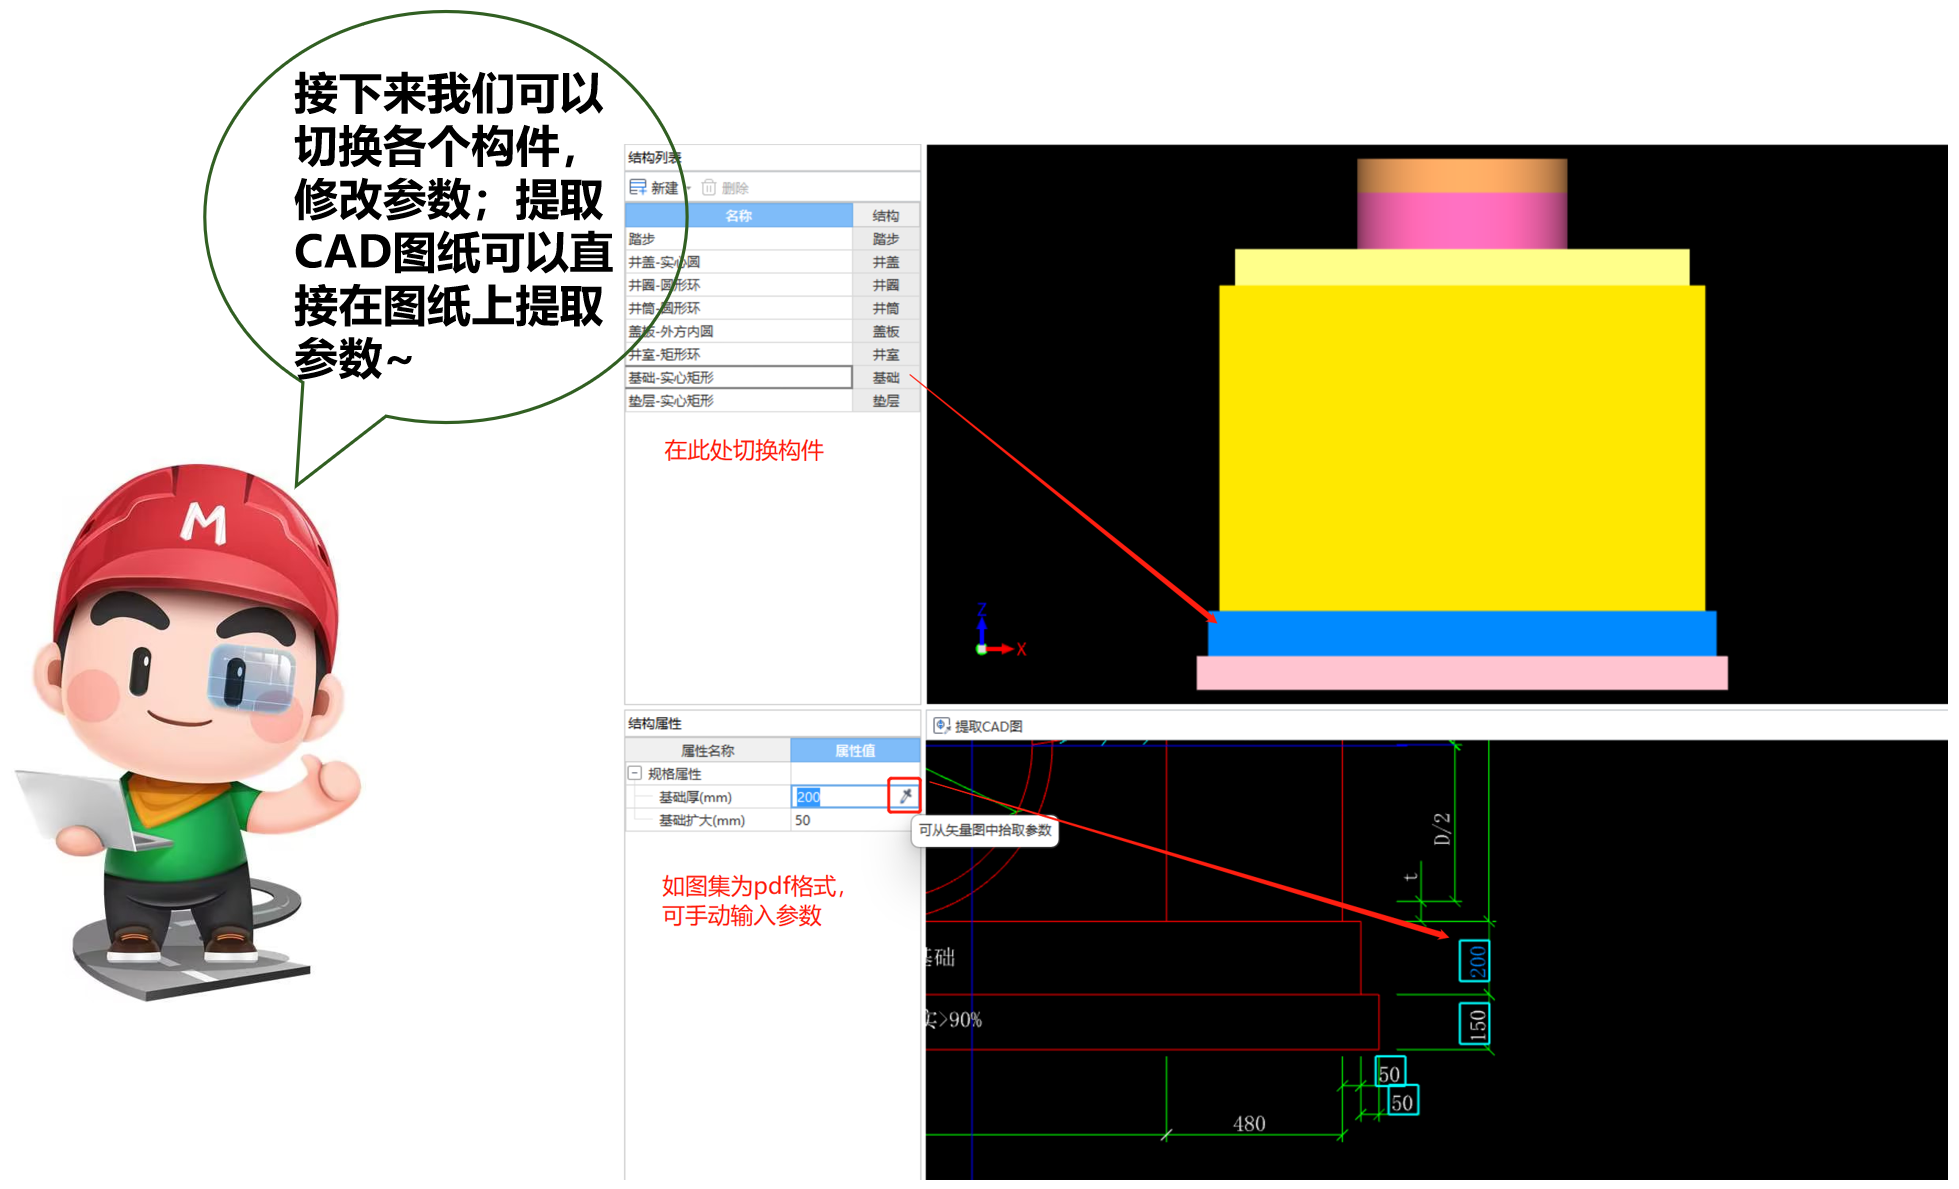This screenshot has width=1959, height=1189.
Task: Click the pale yellow cover plate in 3D view
Action: coord(1462,268)
